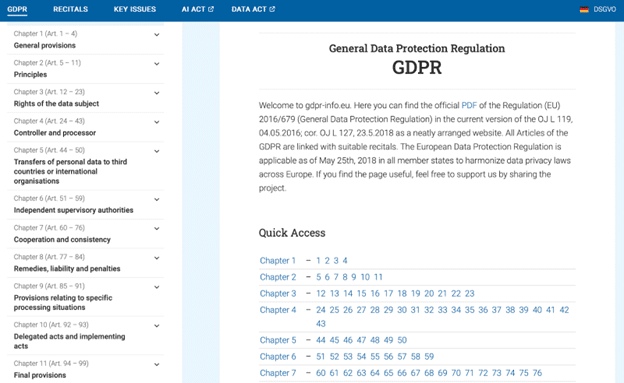624x383 pixels.
Task: Select Remedies, liability and penalties
Action: tap(67, 268)
